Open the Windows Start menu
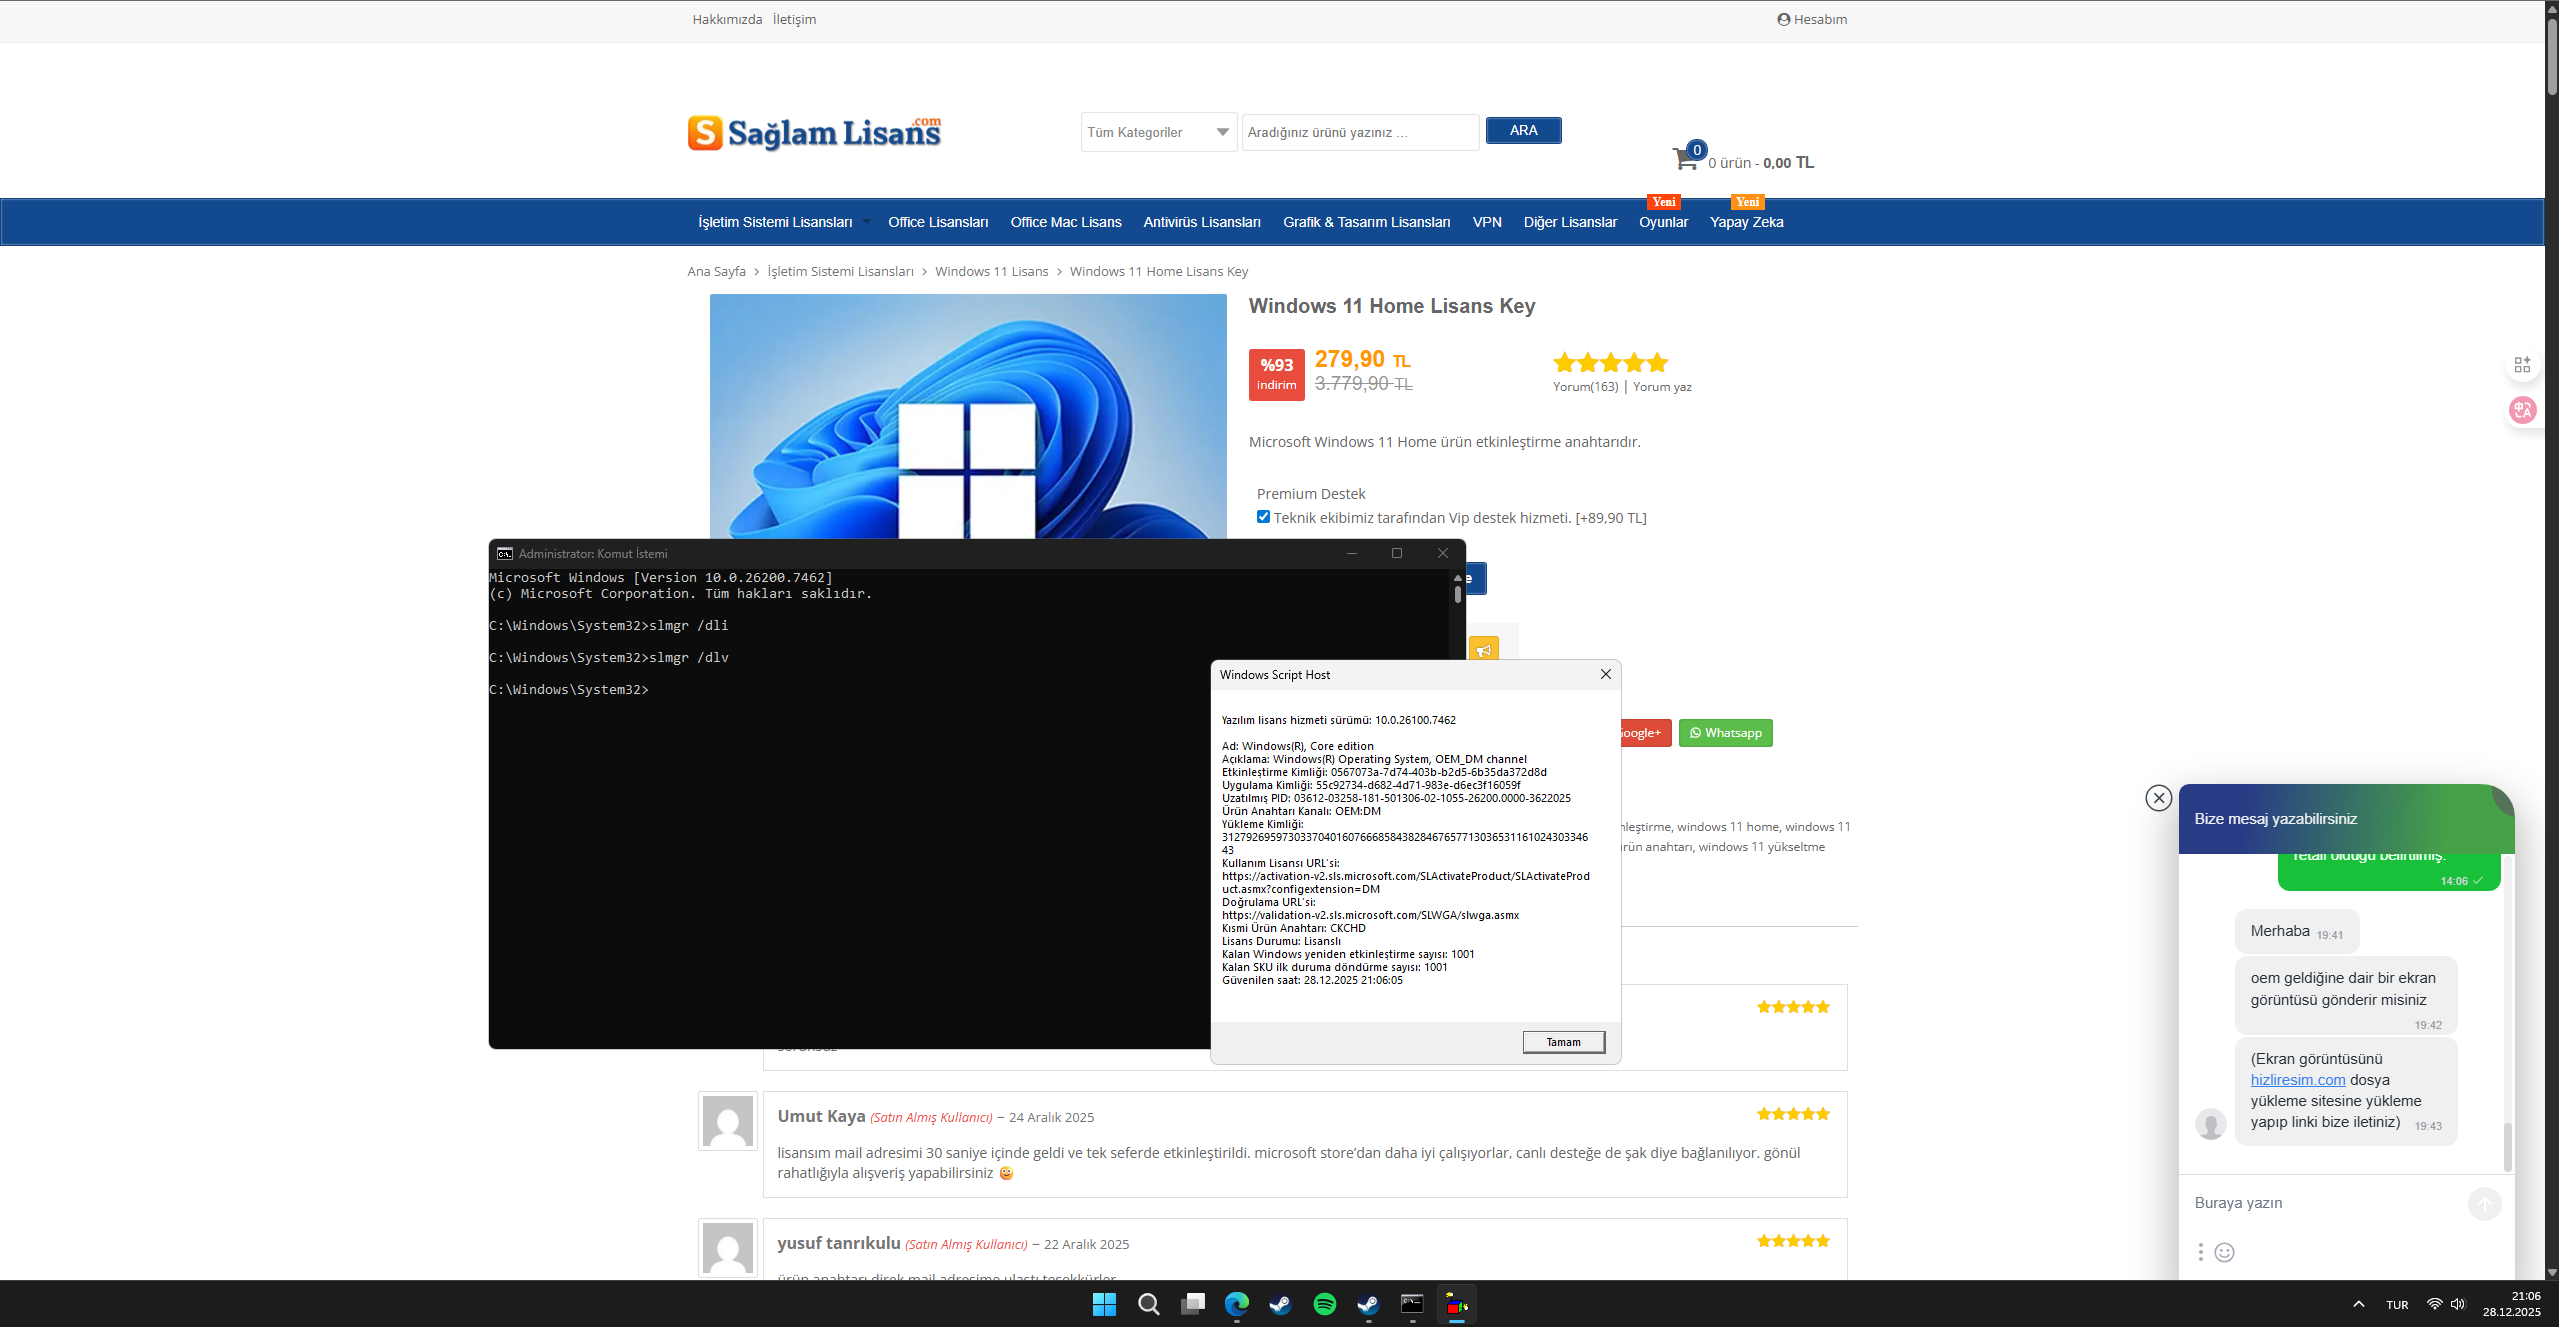 pos(1104,1304)
